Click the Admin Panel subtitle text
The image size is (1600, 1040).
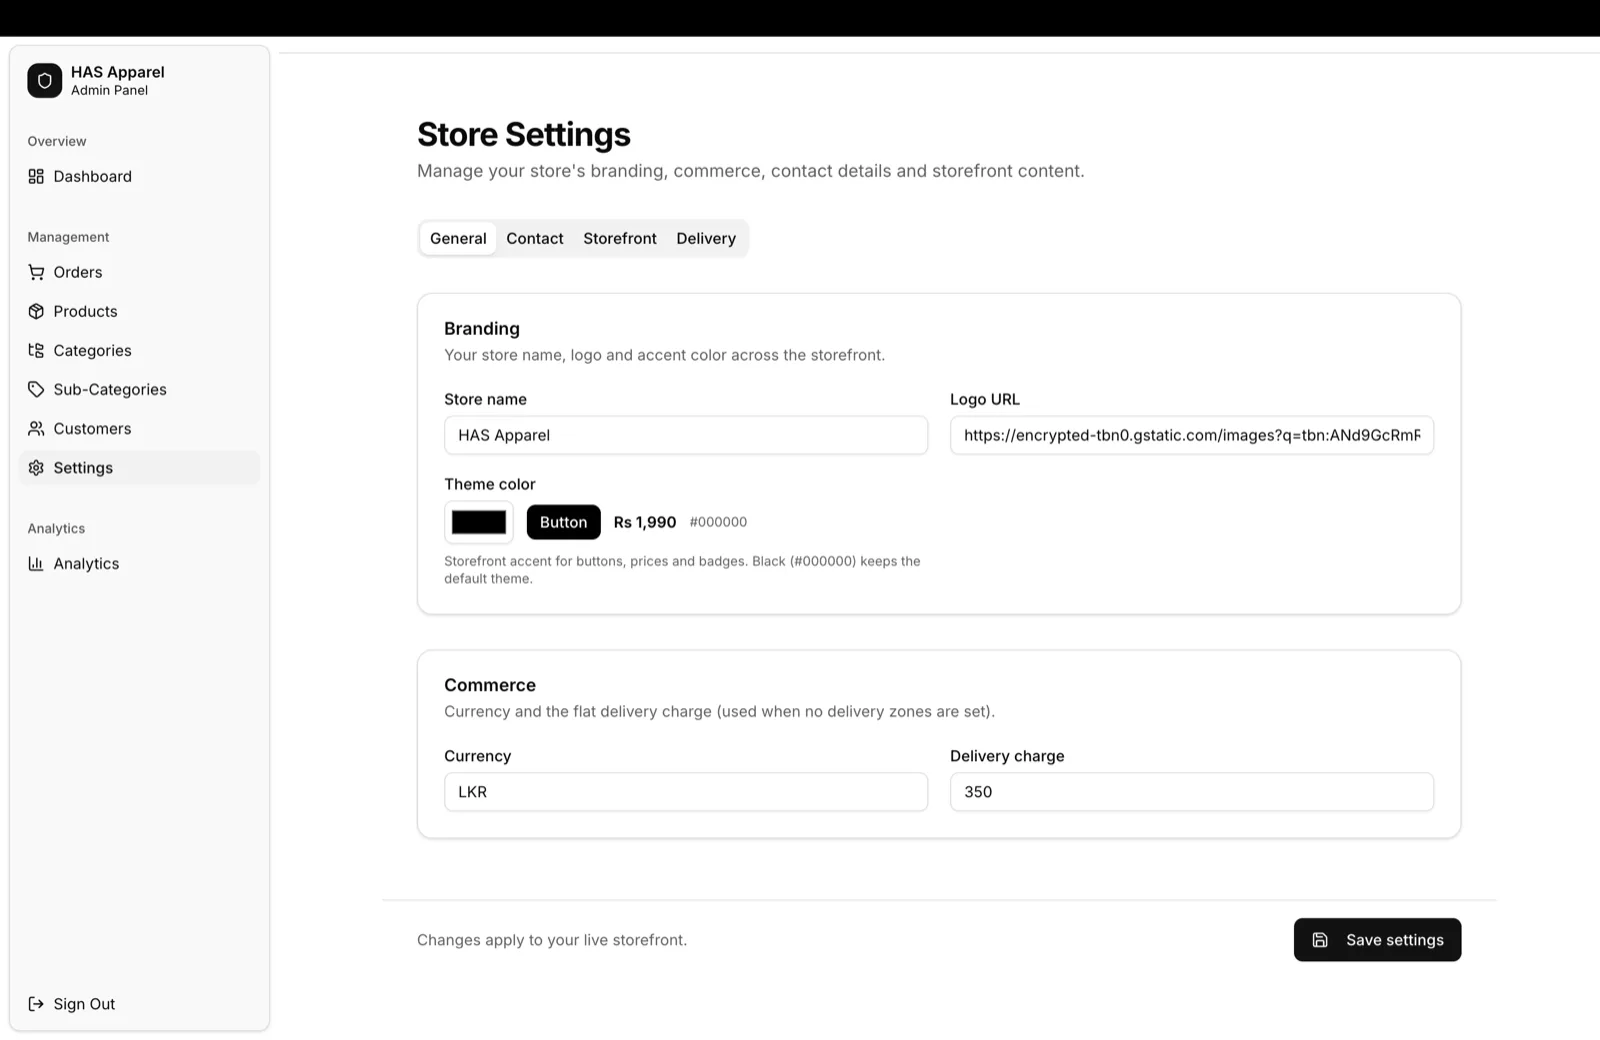tap(109, 90)
